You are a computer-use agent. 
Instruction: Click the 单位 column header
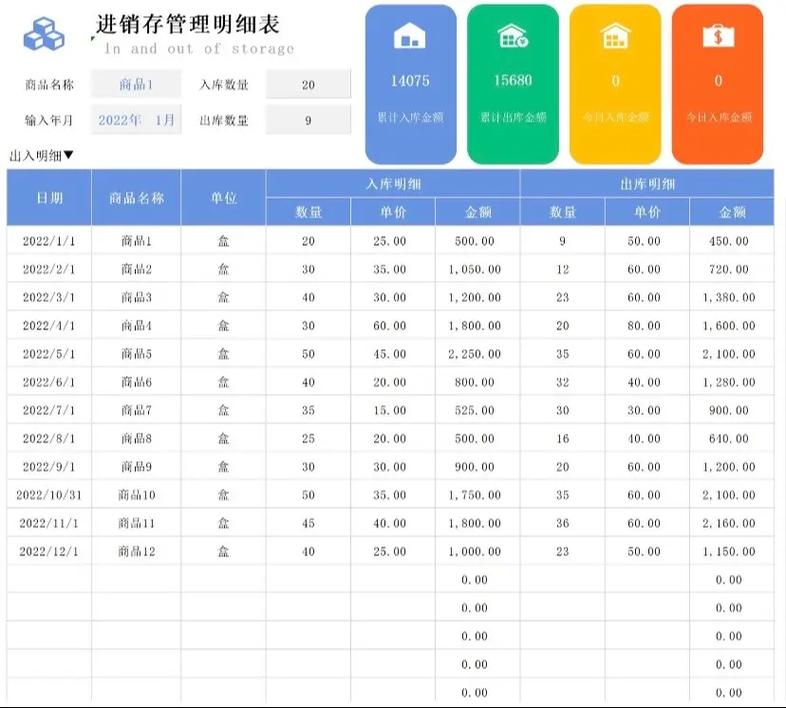pyautogui.click(x=224, y=198)
